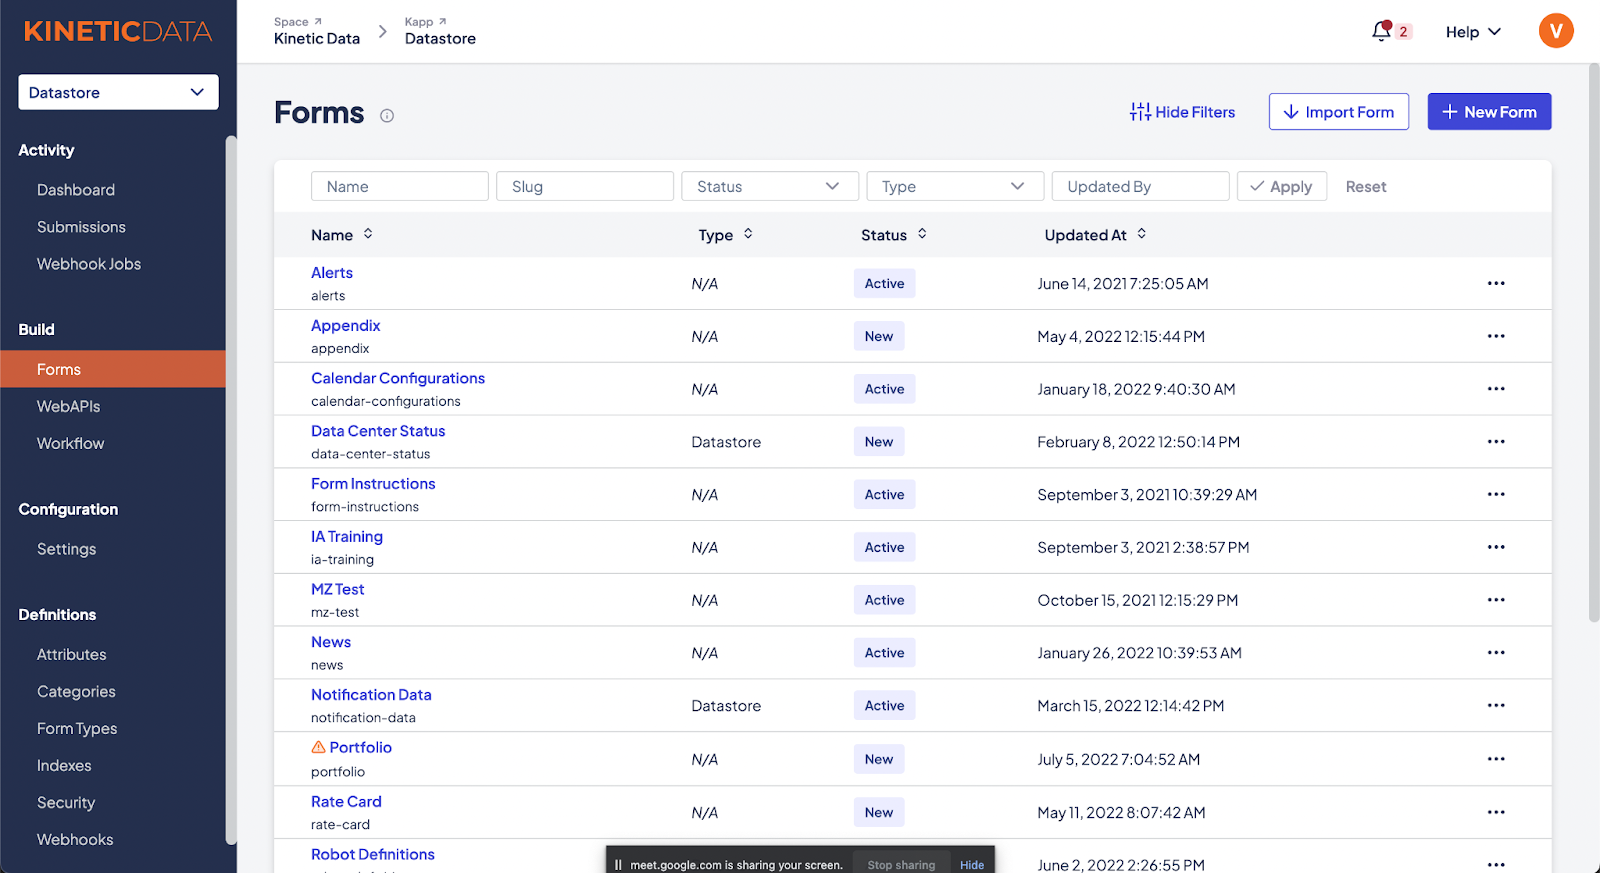
Task: Open the Calendar Configurations form
Action: 398,378
